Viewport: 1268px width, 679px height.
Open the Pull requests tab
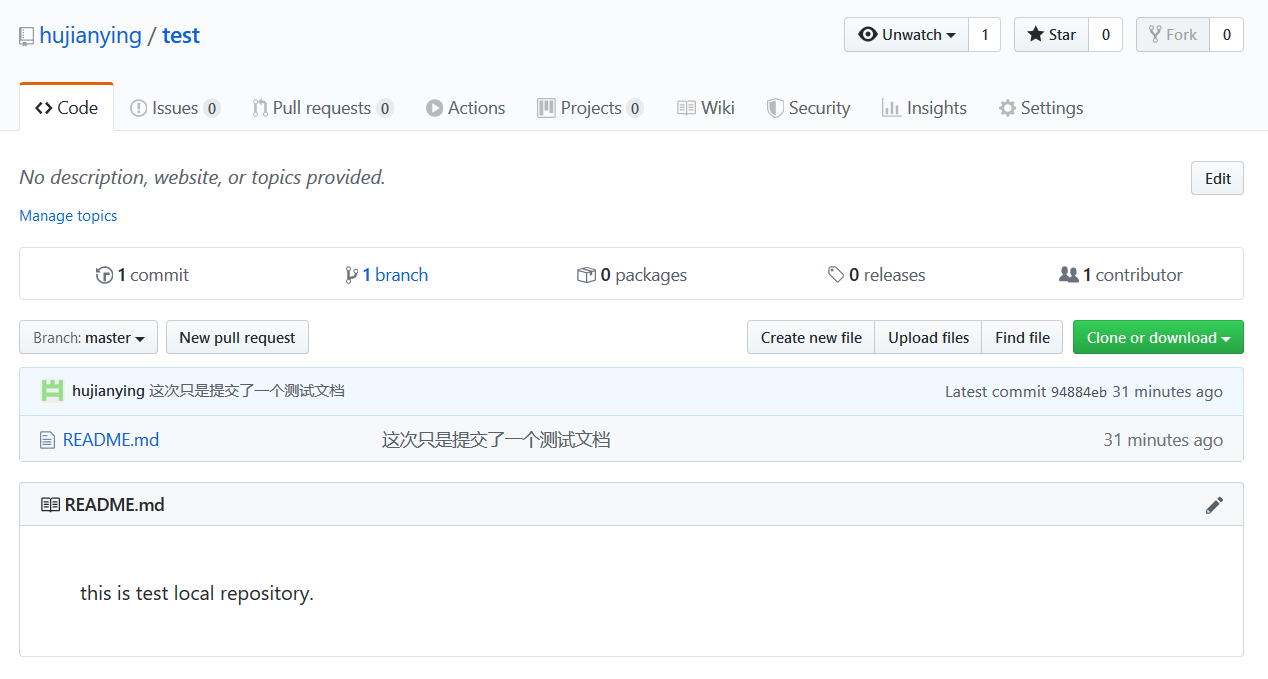click(x=322, y=108)
